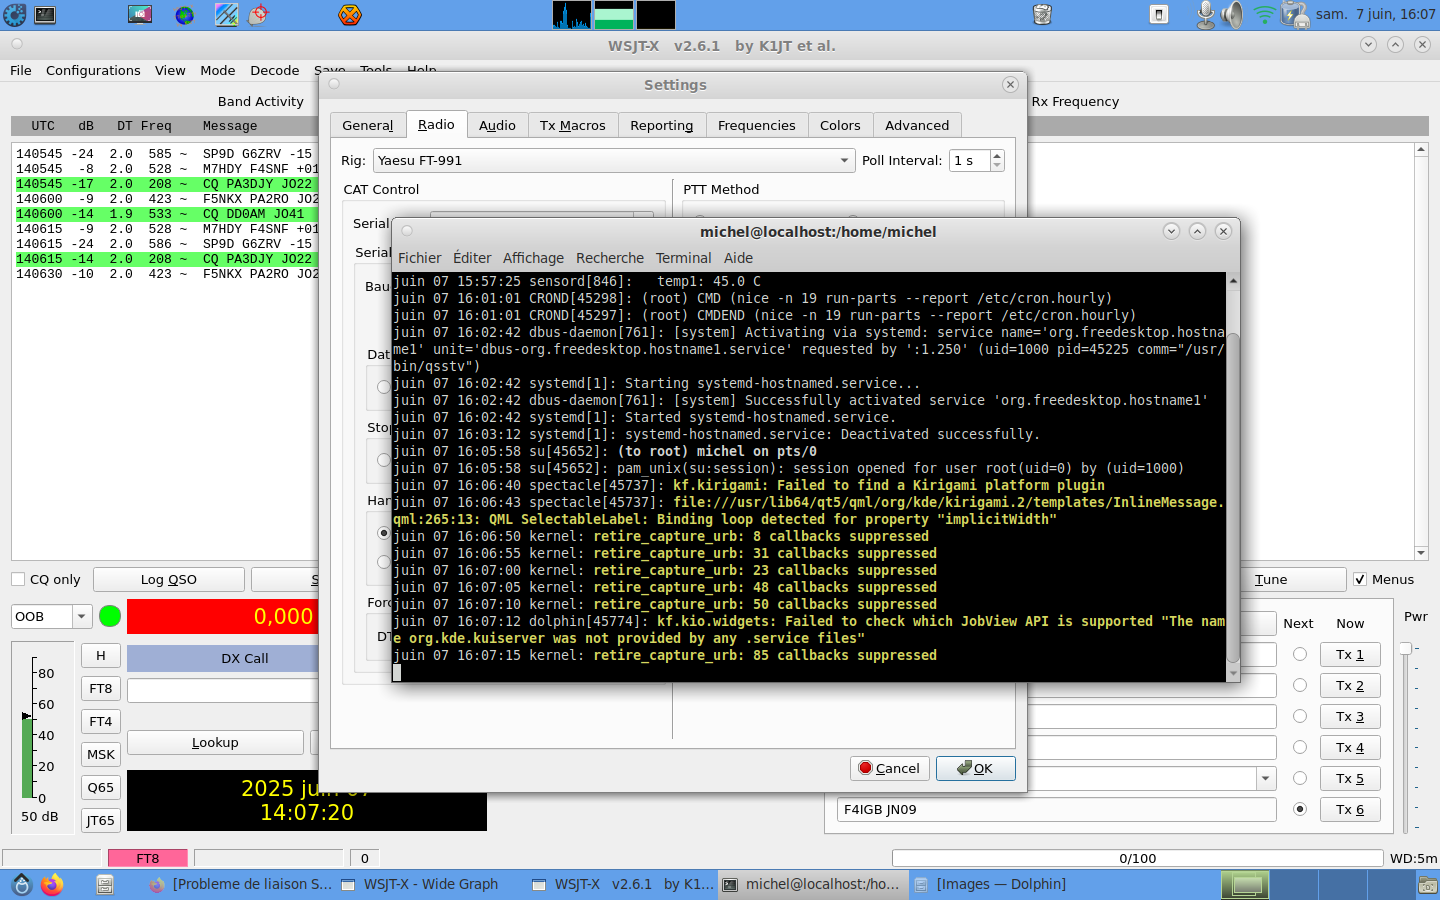1440x900 pixels.
Task: Select the Next radio button beside Tx 6
Action: tap(1300, 809)
